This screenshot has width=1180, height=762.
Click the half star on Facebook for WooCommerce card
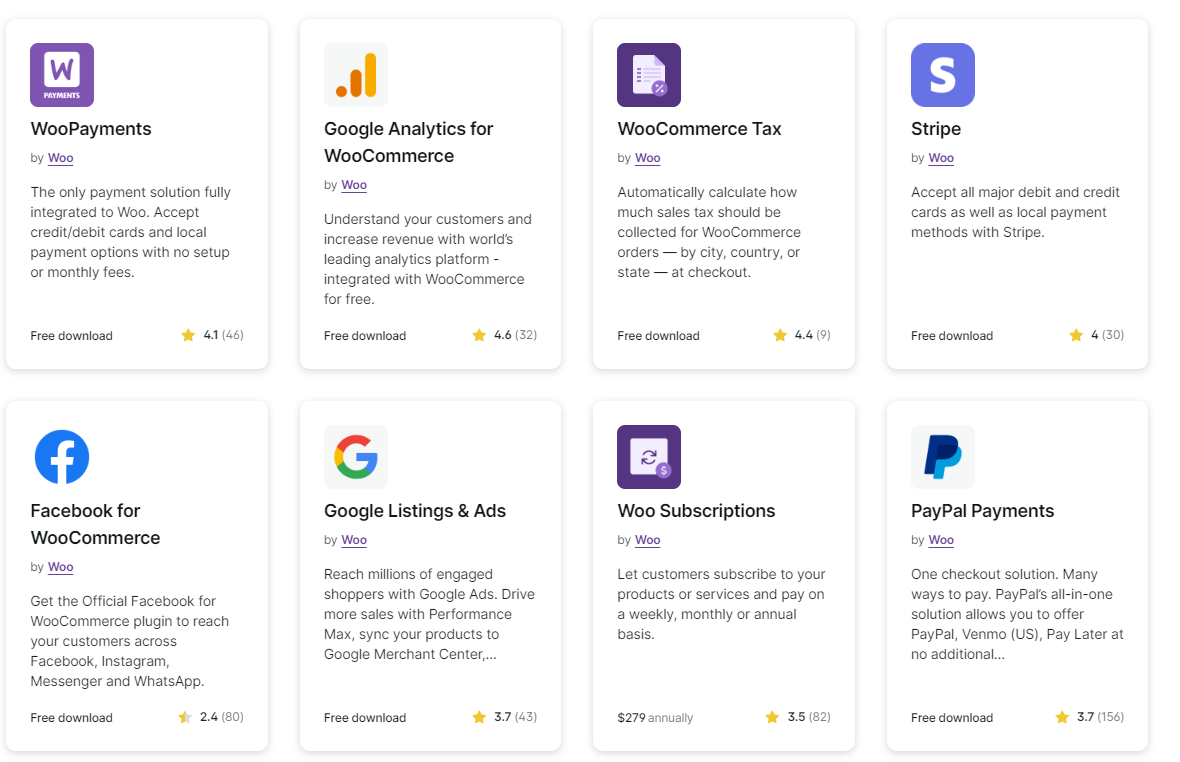[185, 717]
